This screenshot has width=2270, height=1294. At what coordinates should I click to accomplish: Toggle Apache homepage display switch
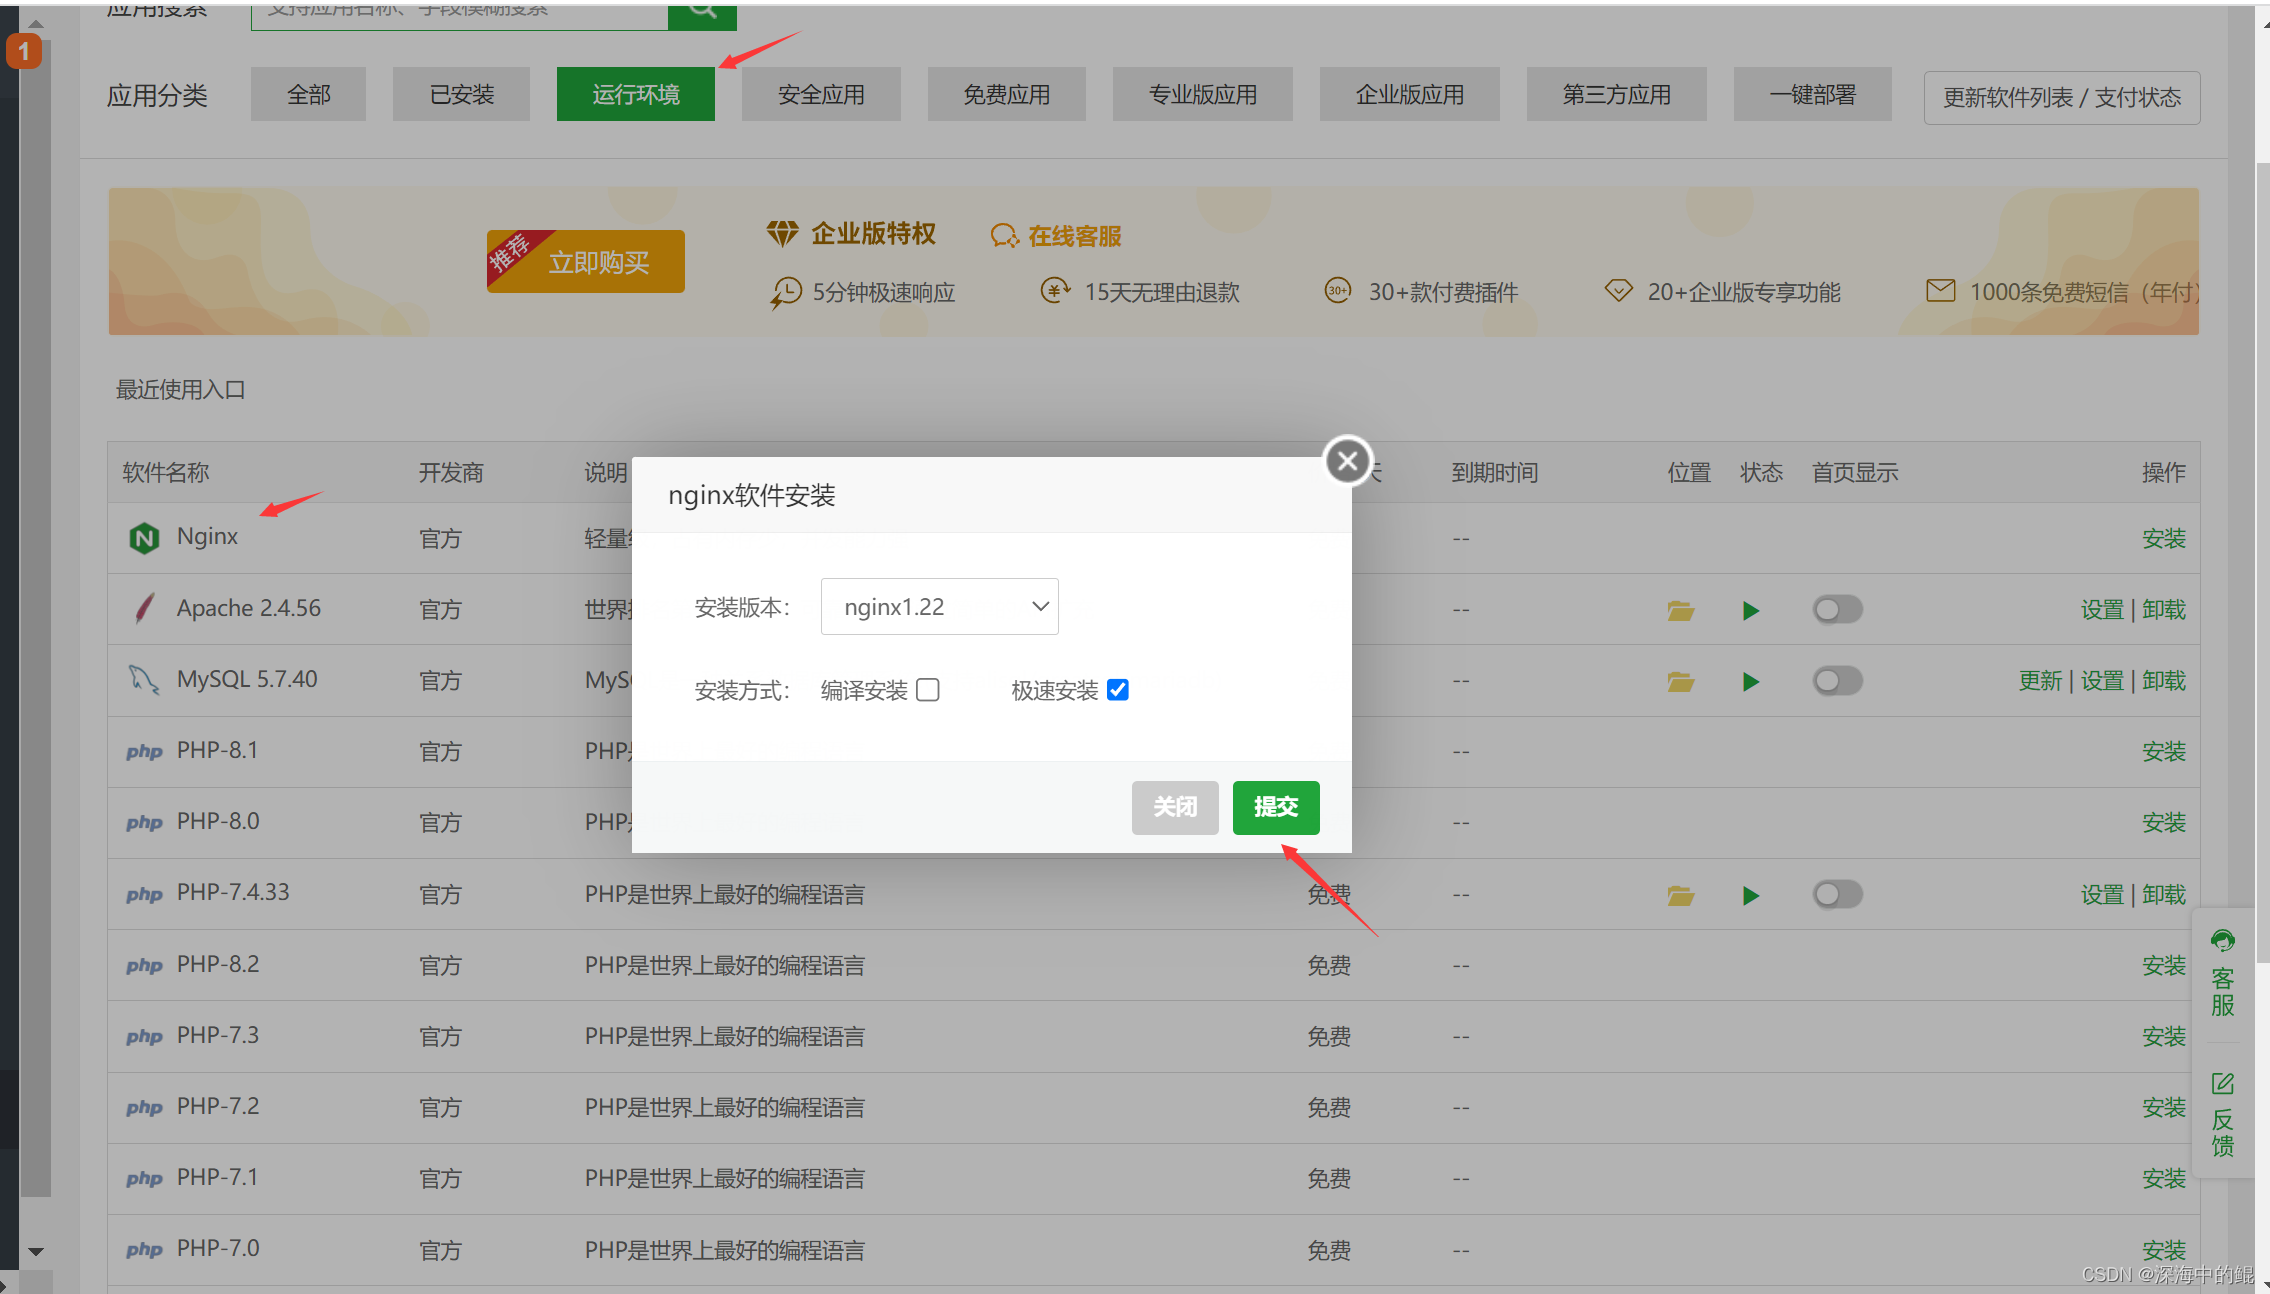[1837, 610]
